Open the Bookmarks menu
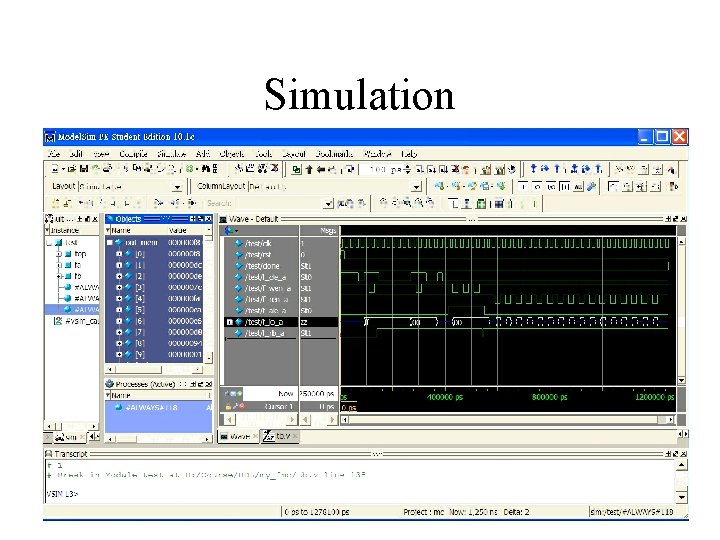 334,154
